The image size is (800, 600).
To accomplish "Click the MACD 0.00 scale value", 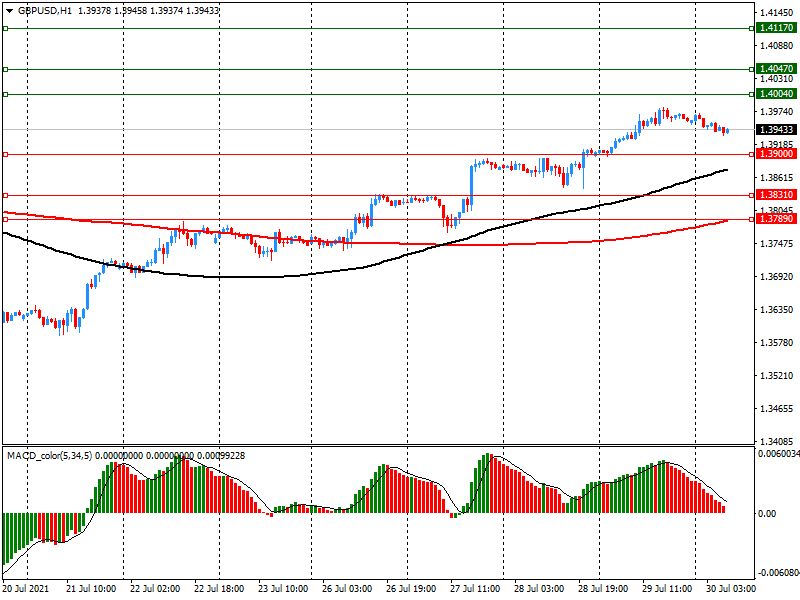I will coord(767,513).
